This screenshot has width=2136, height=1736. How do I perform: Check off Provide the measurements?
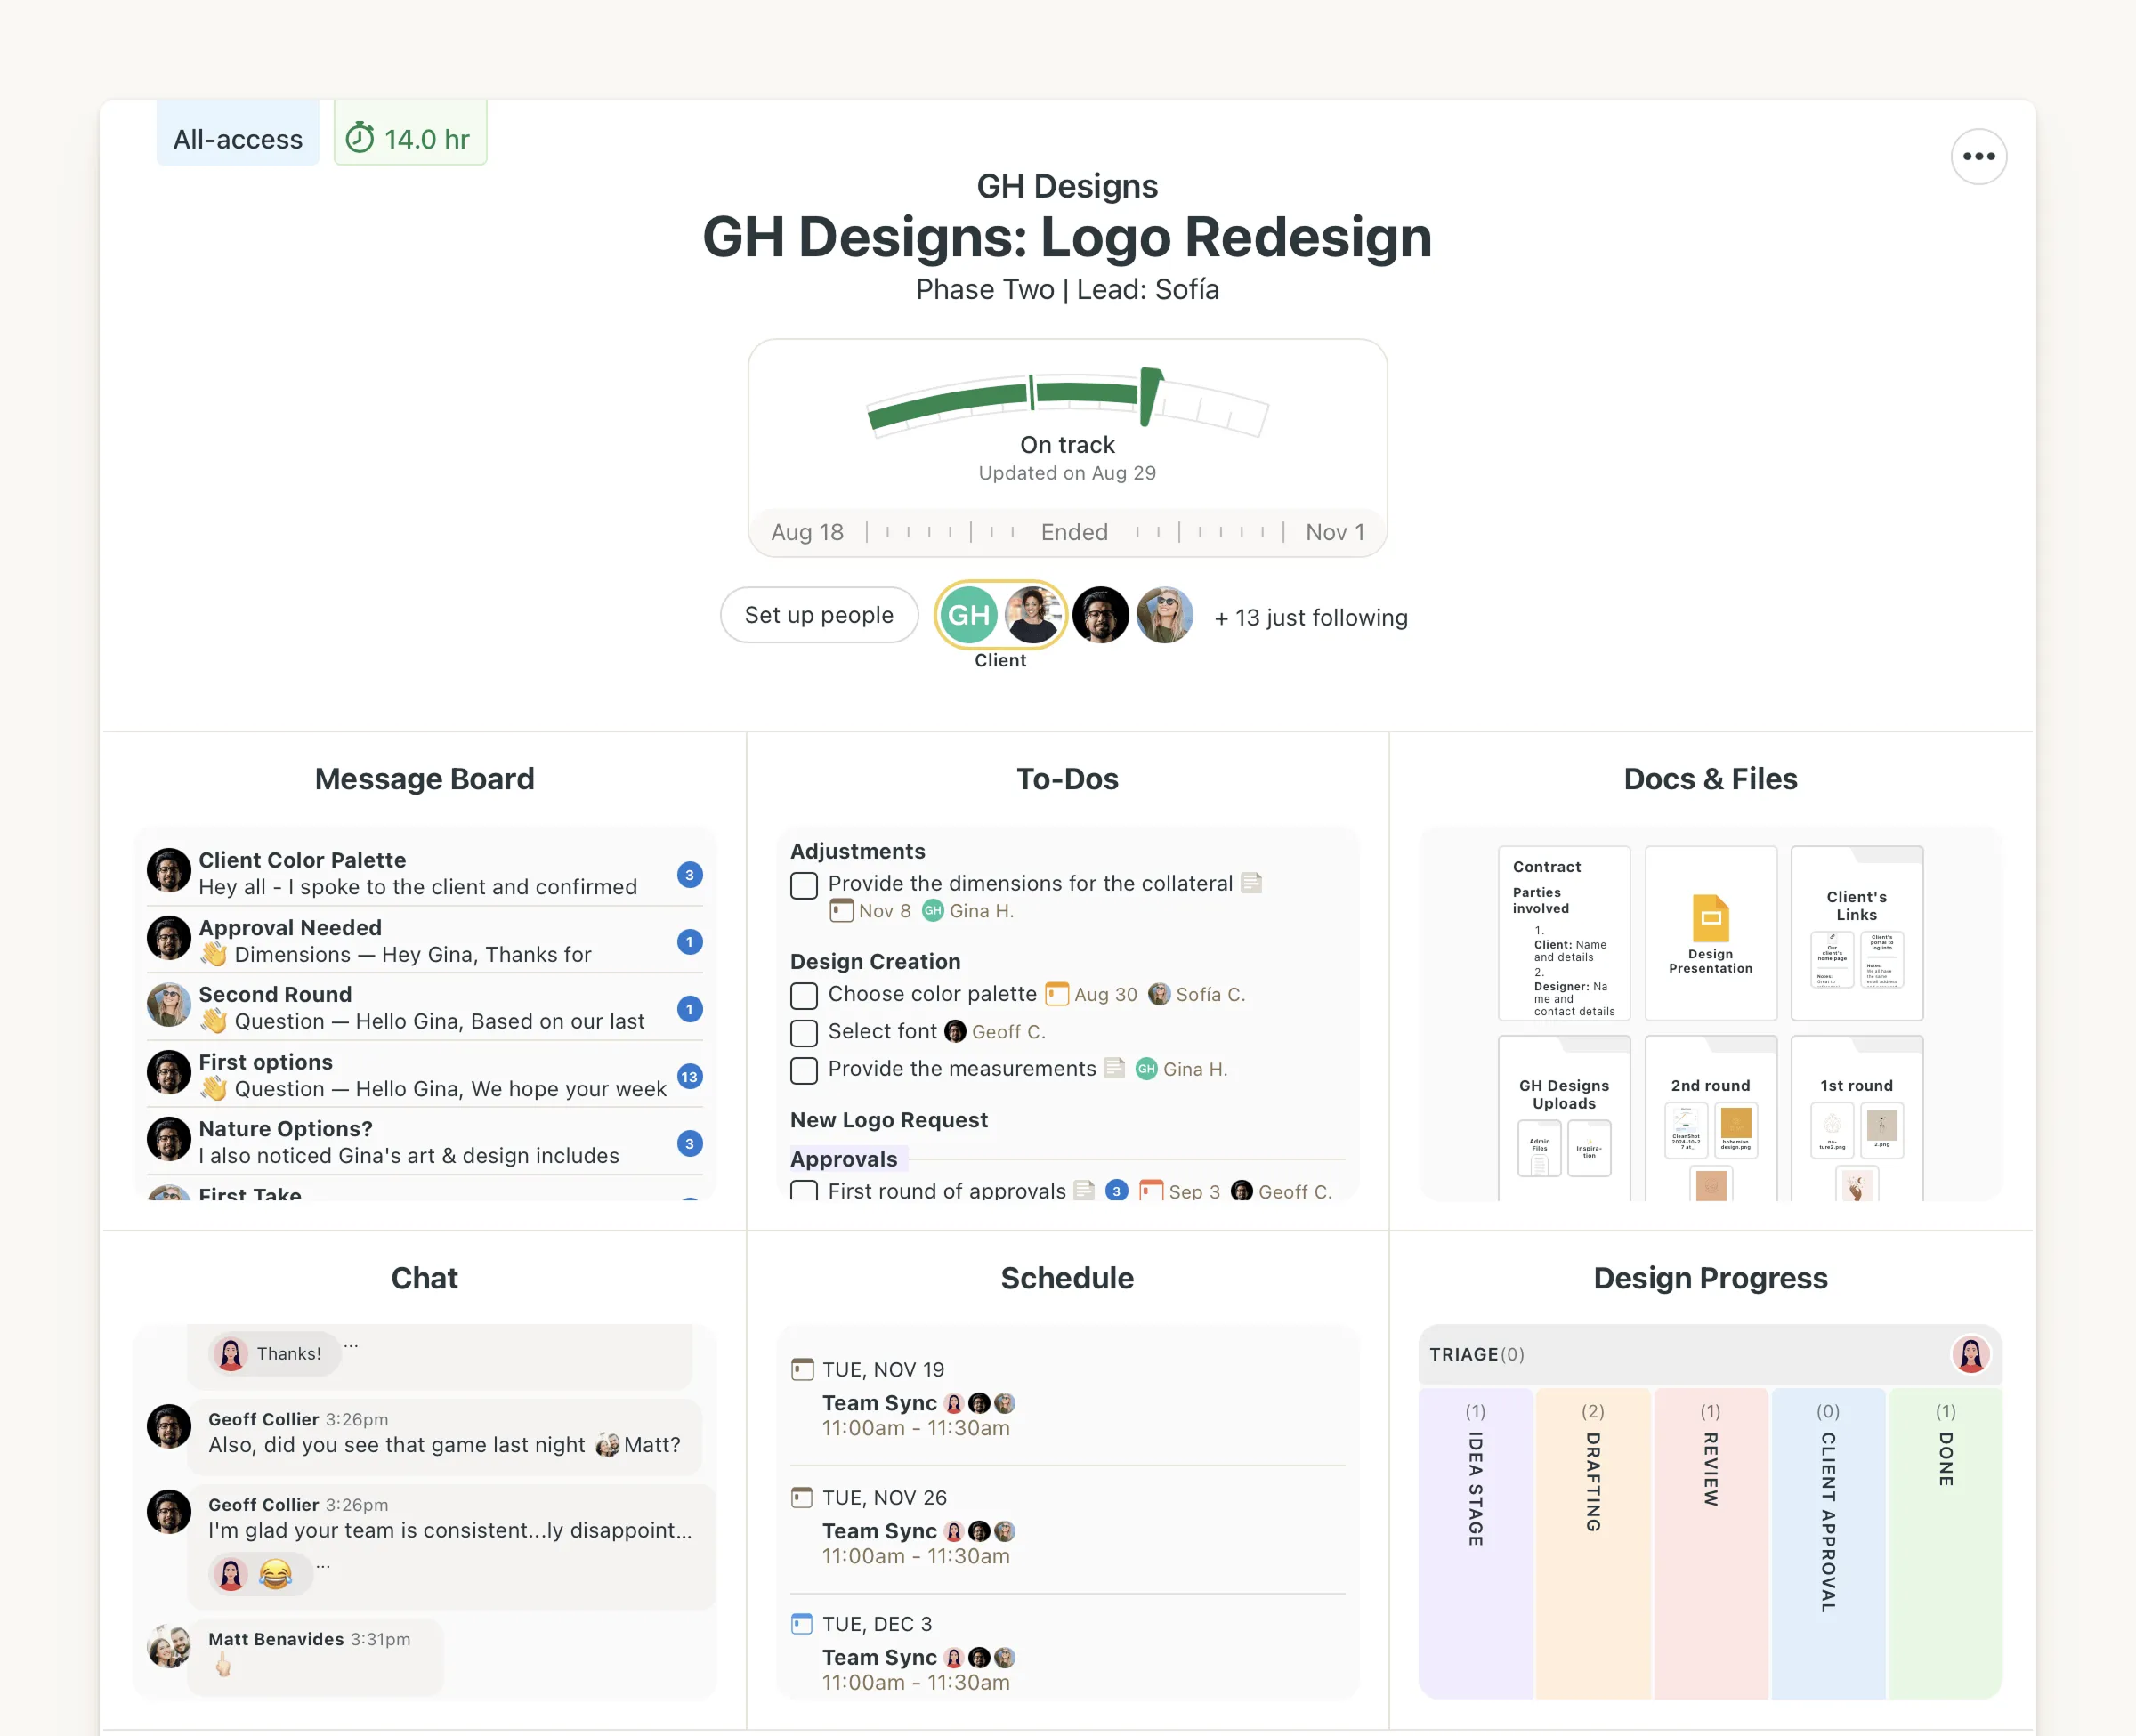[x=804, y=1070]
